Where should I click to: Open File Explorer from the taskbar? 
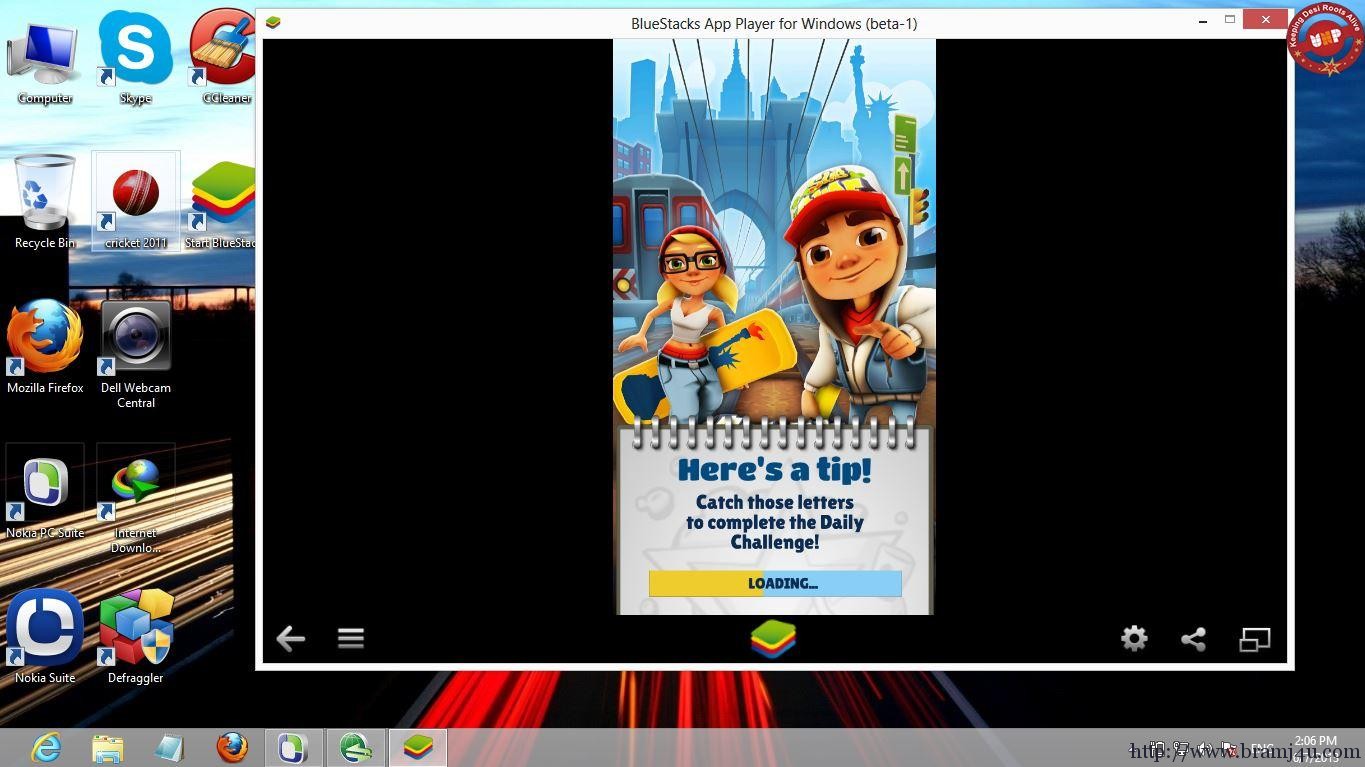pos(108,747)
